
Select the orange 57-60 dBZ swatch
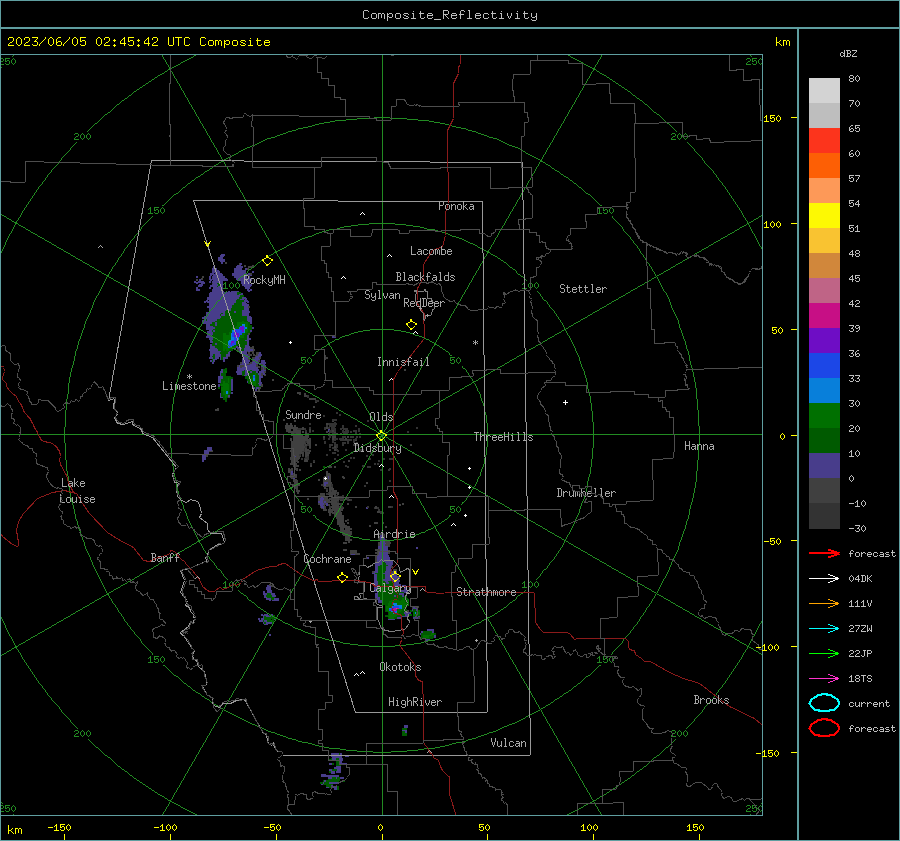[824, 166]
